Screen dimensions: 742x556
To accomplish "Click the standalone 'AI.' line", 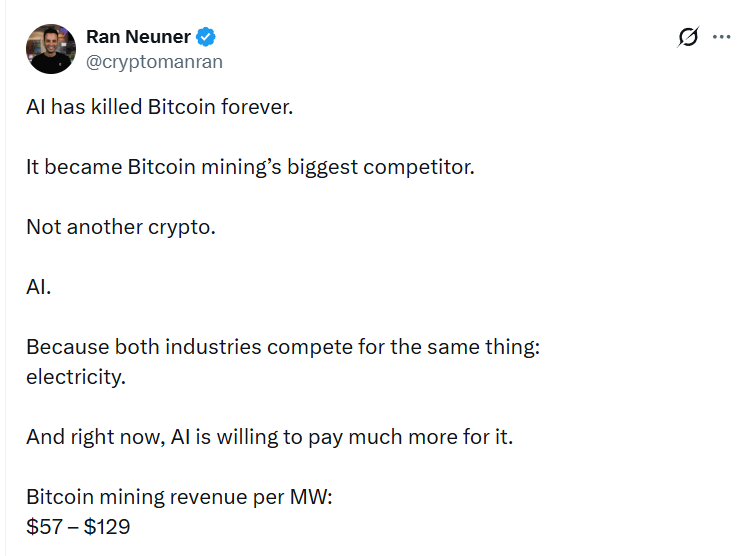I will pyautogui.click(x=38, y=286).
